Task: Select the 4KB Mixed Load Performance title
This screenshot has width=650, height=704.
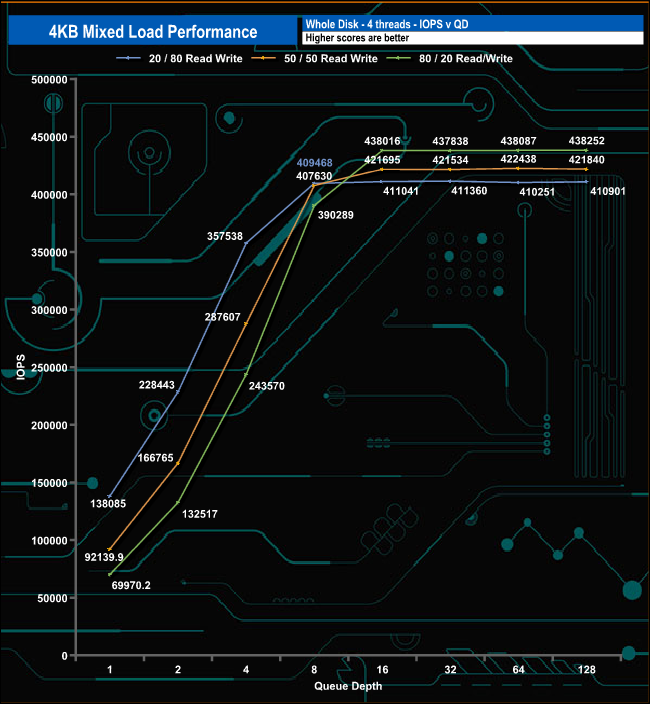Action: (153, 32)
